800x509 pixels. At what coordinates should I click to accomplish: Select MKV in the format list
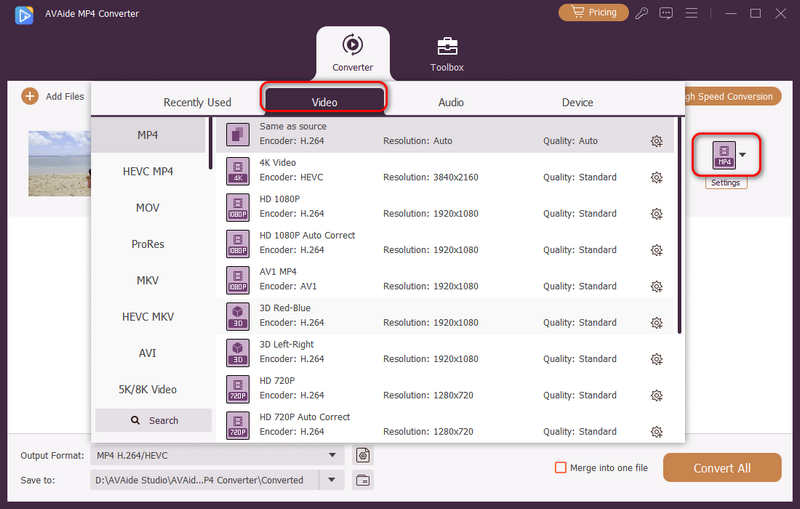pos(148,281)
